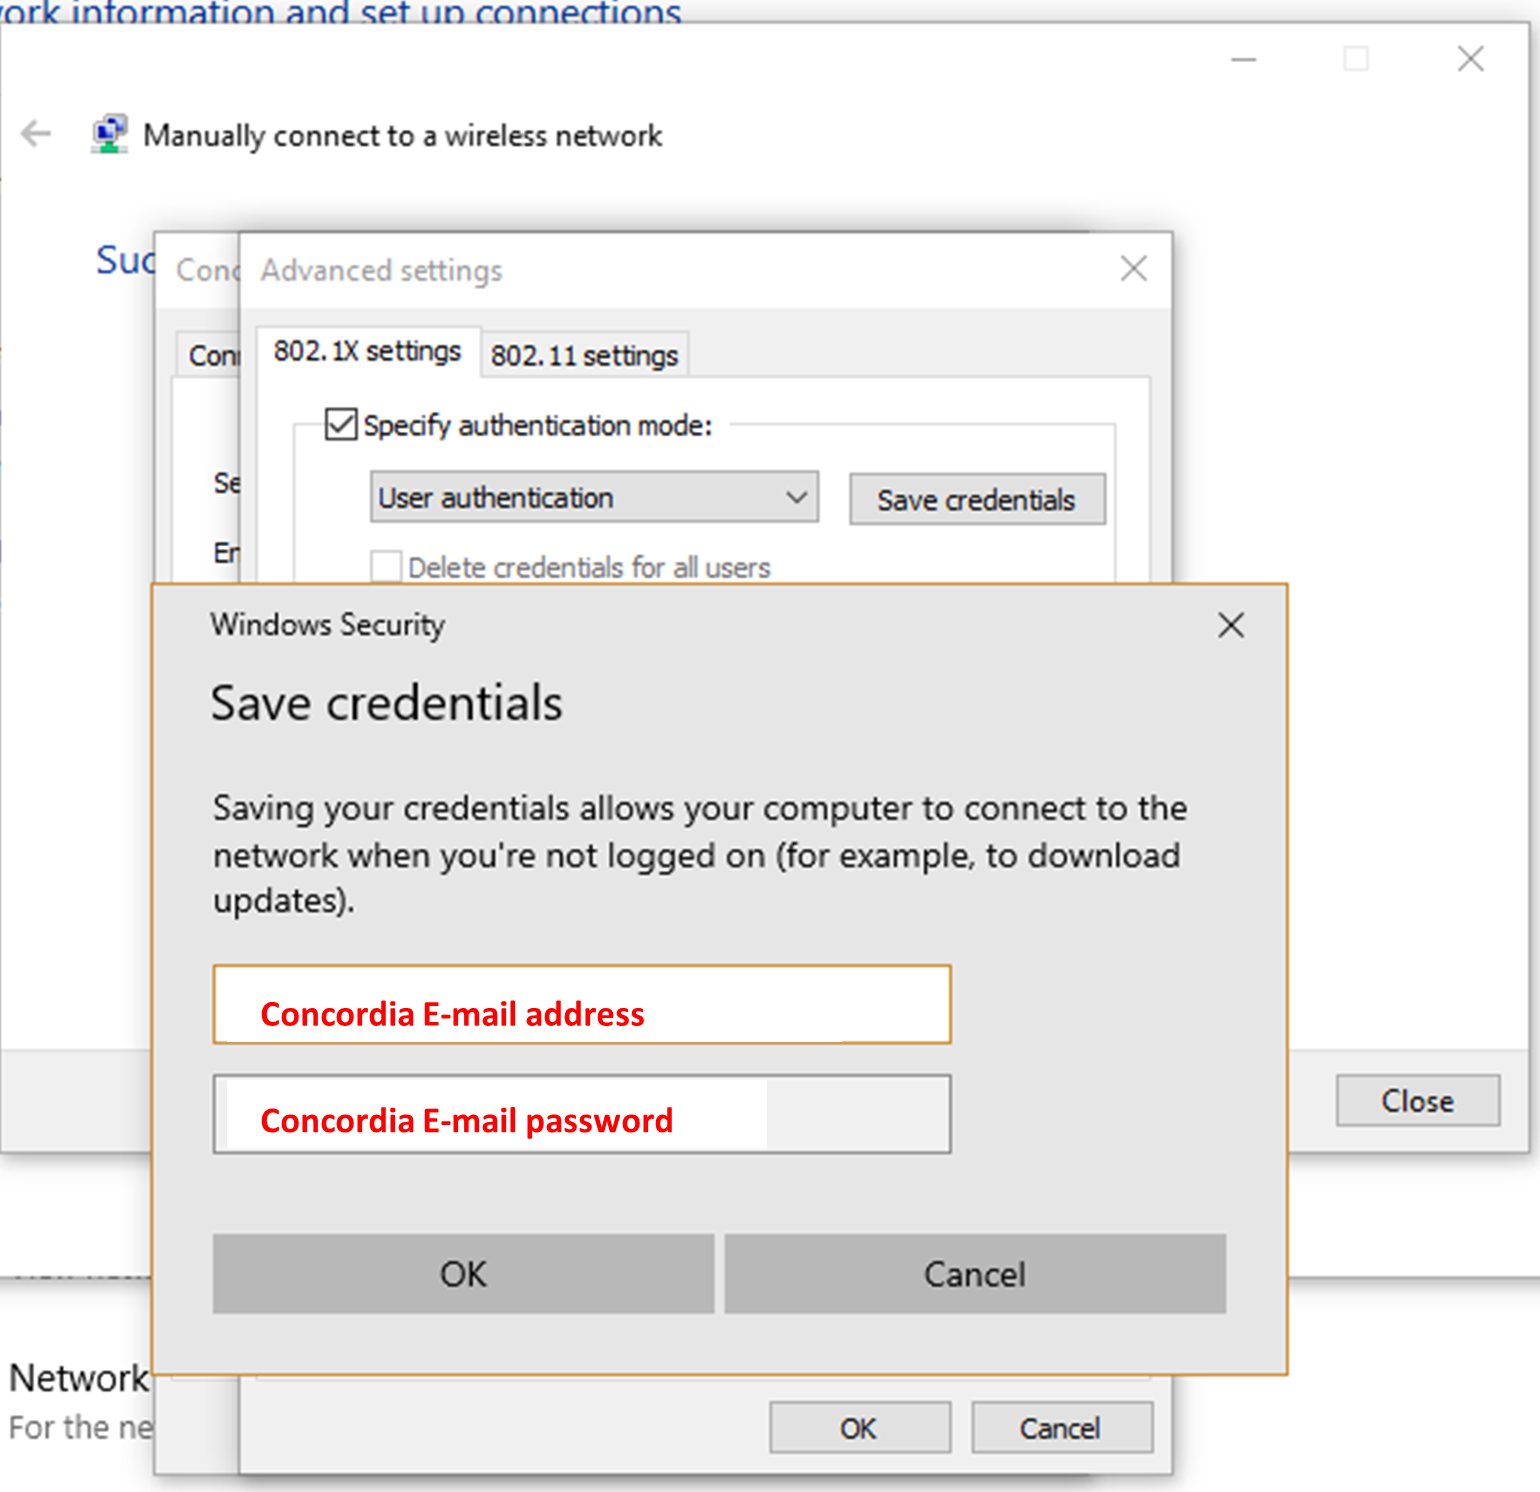Click OK in Advanced settings dialog
1540x1492 pixels.
[x=859, y=1428]
